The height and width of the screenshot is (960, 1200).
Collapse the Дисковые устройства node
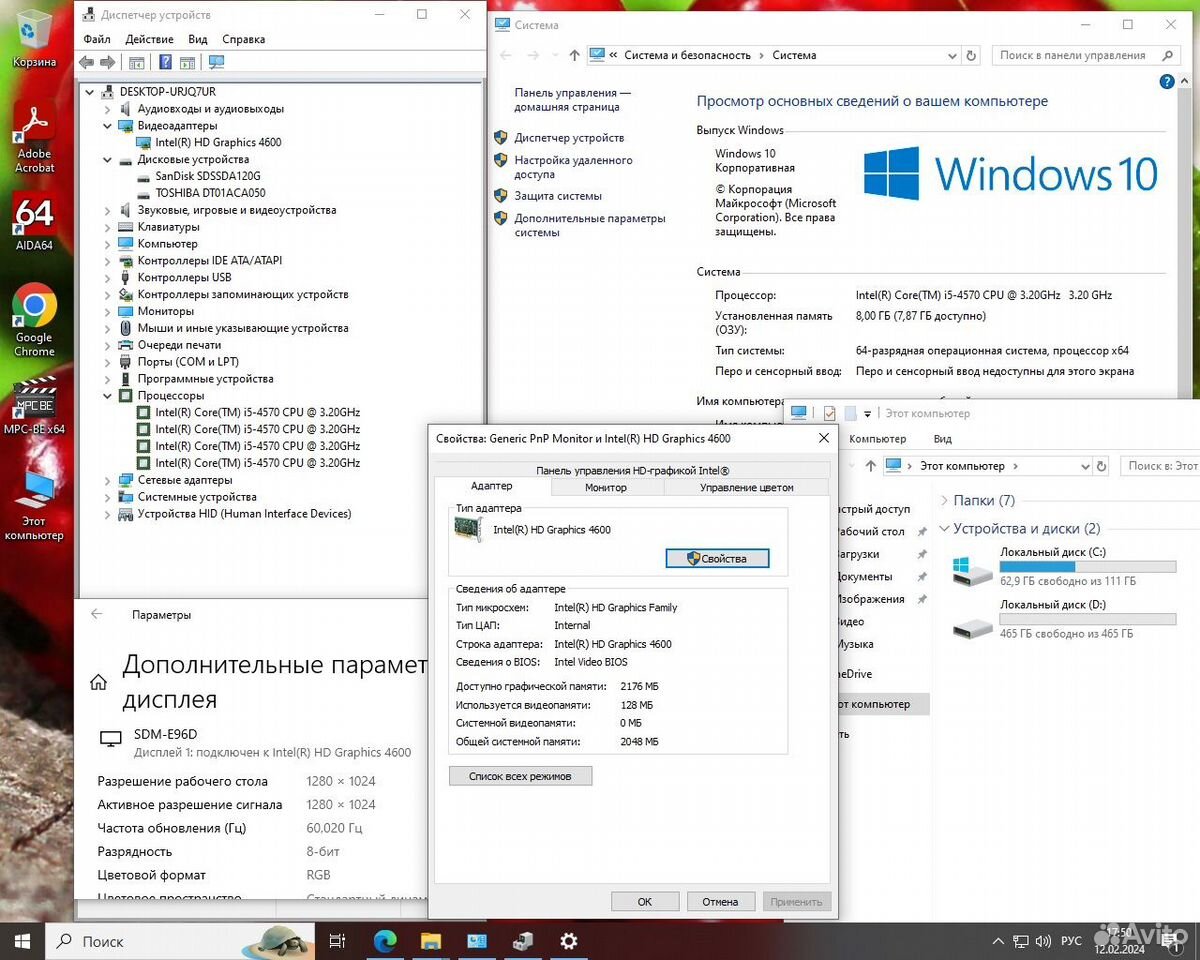tap(107, 160)
